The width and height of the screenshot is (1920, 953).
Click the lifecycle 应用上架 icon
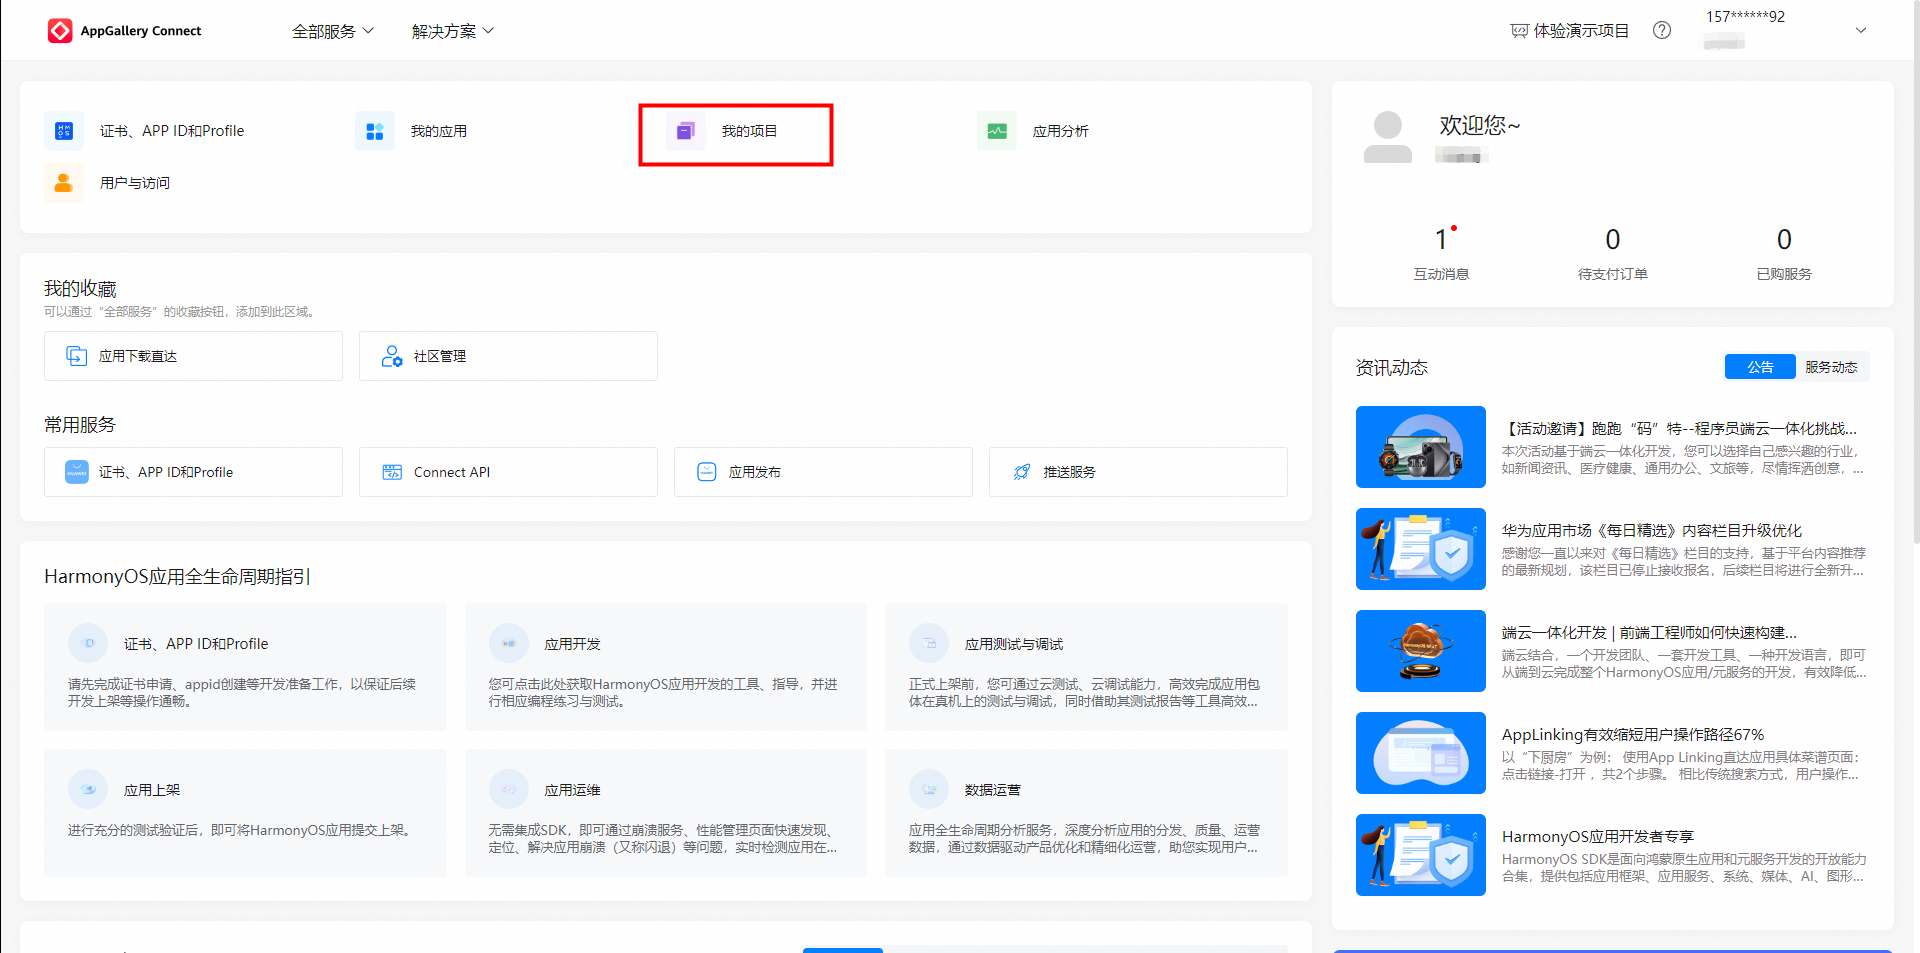(88, 789)
